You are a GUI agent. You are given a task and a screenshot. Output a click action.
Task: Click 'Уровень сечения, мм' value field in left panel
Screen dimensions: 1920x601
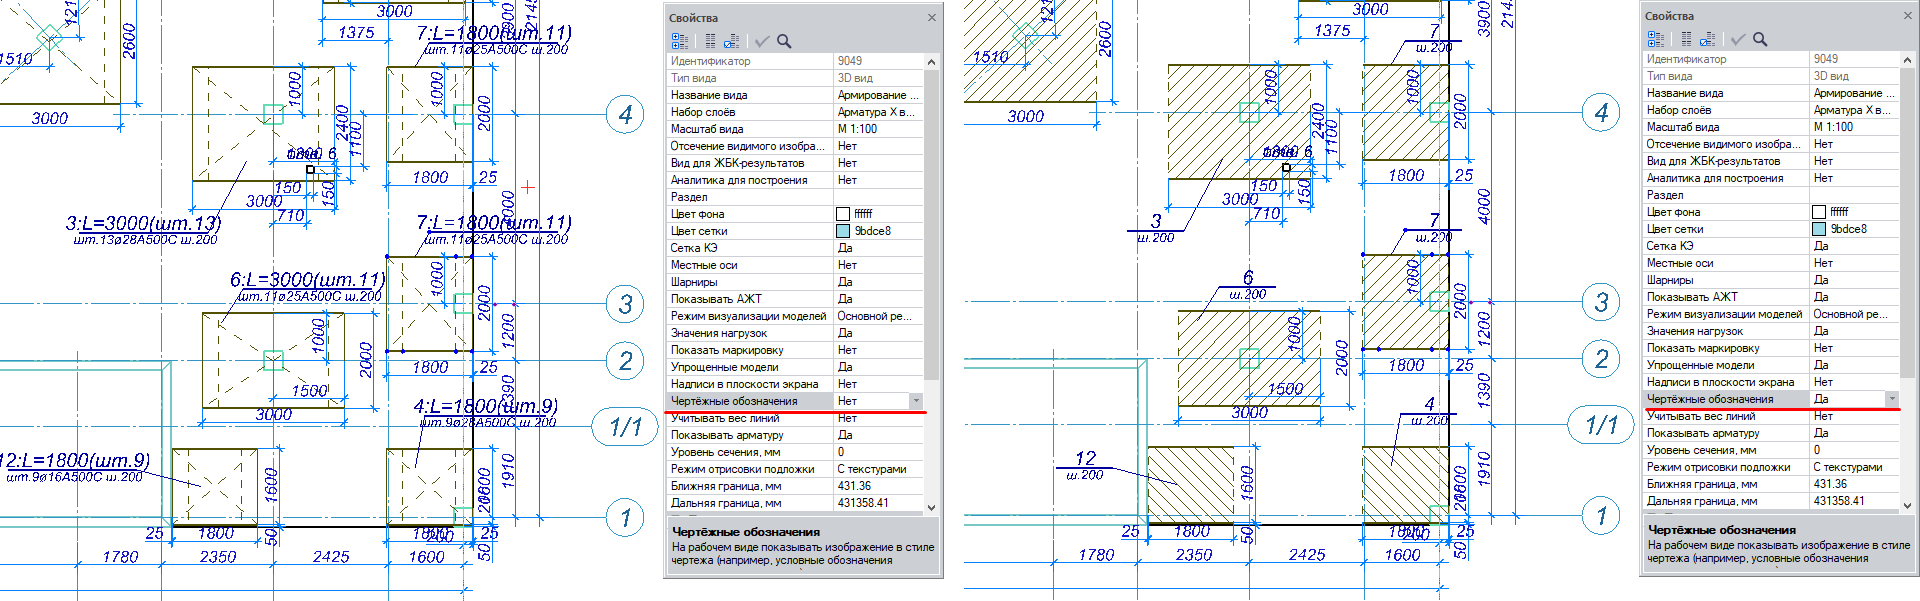coord(876,452)
